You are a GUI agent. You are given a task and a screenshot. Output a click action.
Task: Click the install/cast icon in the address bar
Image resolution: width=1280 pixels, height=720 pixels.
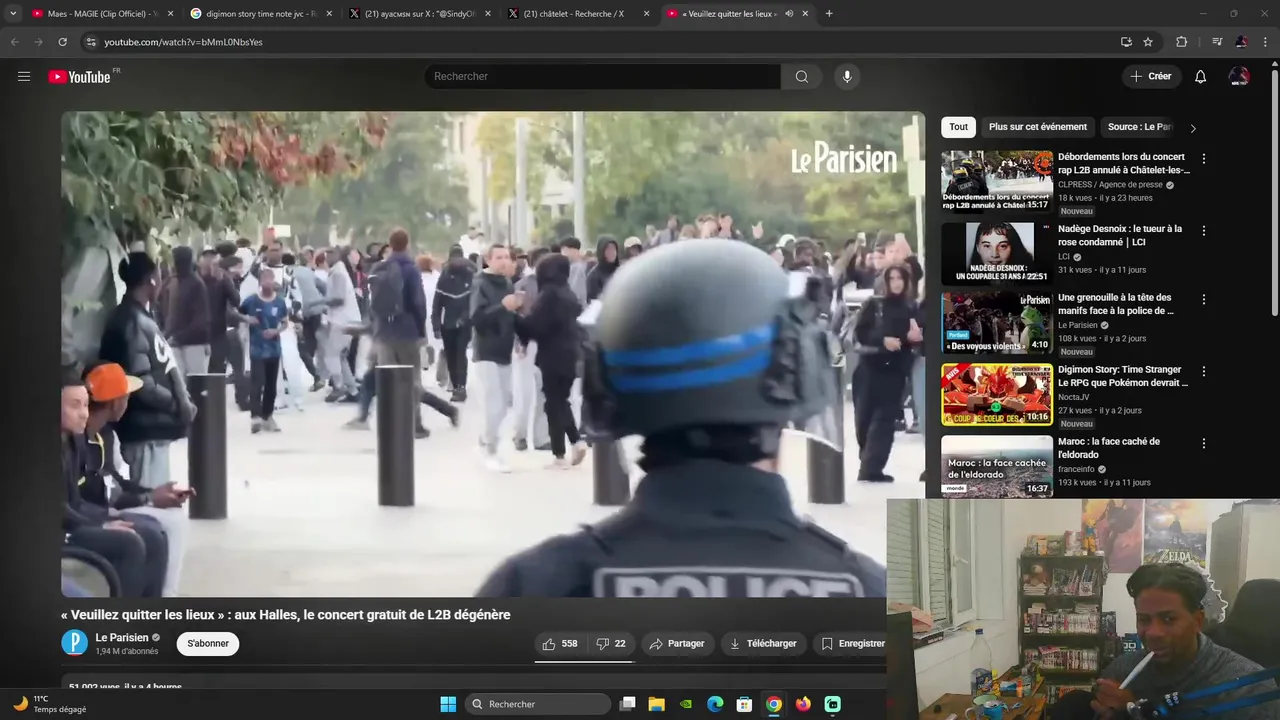coord(1126,42)
